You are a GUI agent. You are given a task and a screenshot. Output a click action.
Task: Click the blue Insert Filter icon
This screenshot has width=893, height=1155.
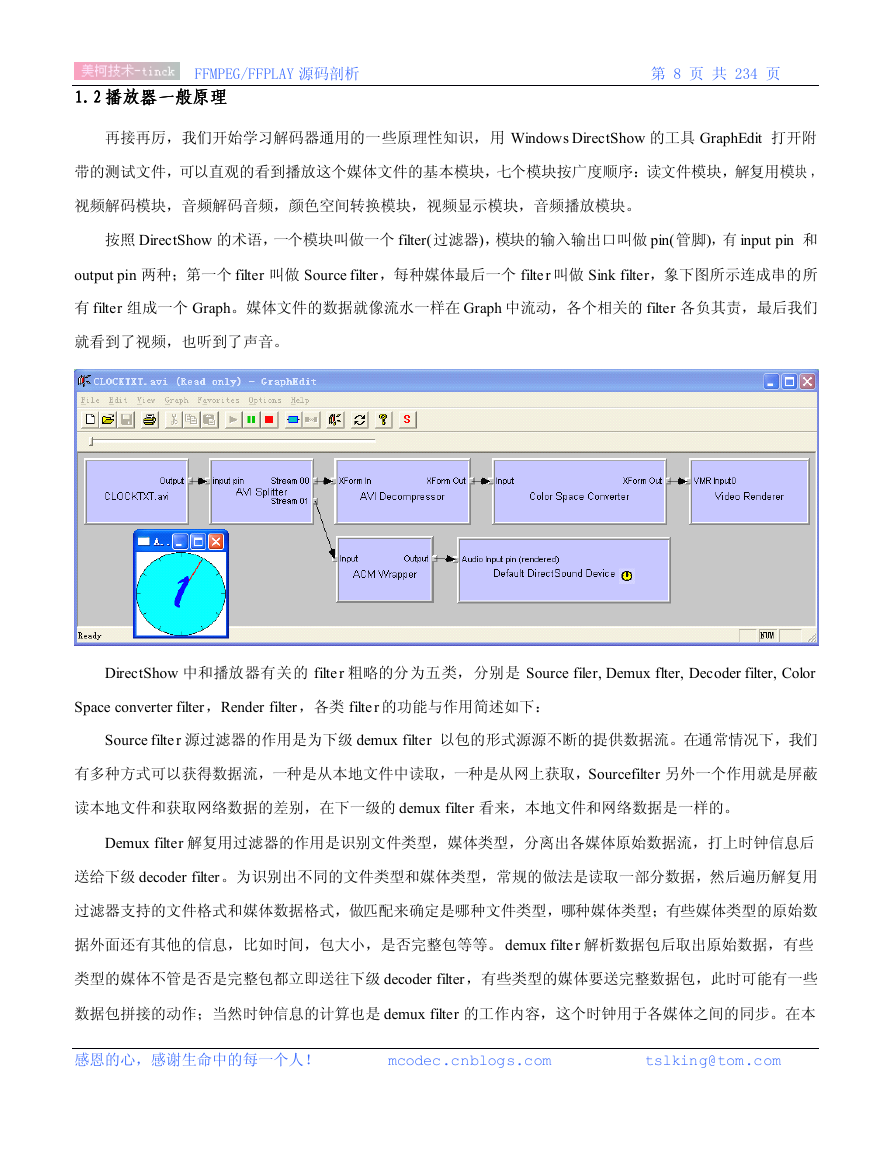click(293, 420)
